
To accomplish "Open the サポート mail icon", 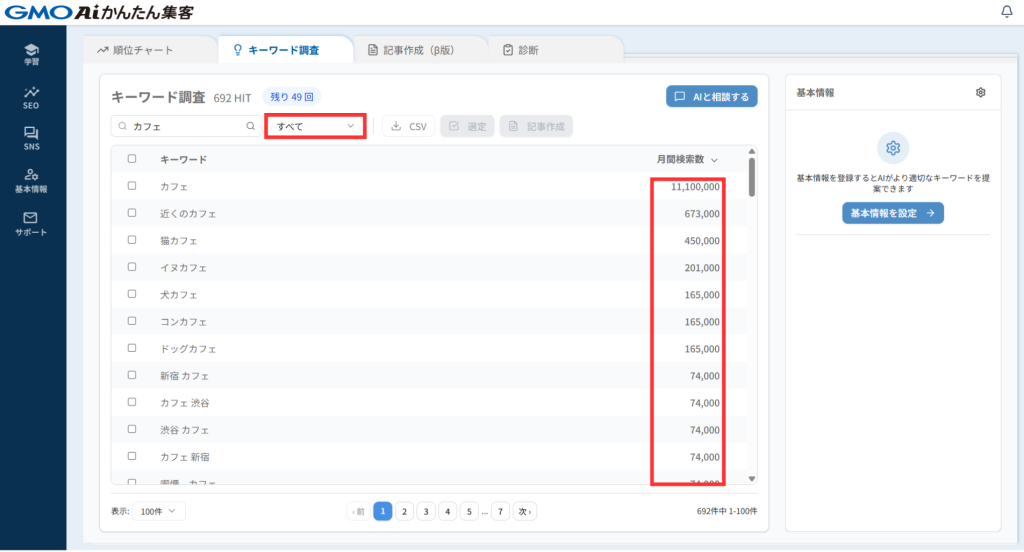I will pyautogui.click(x=31, y=223).
